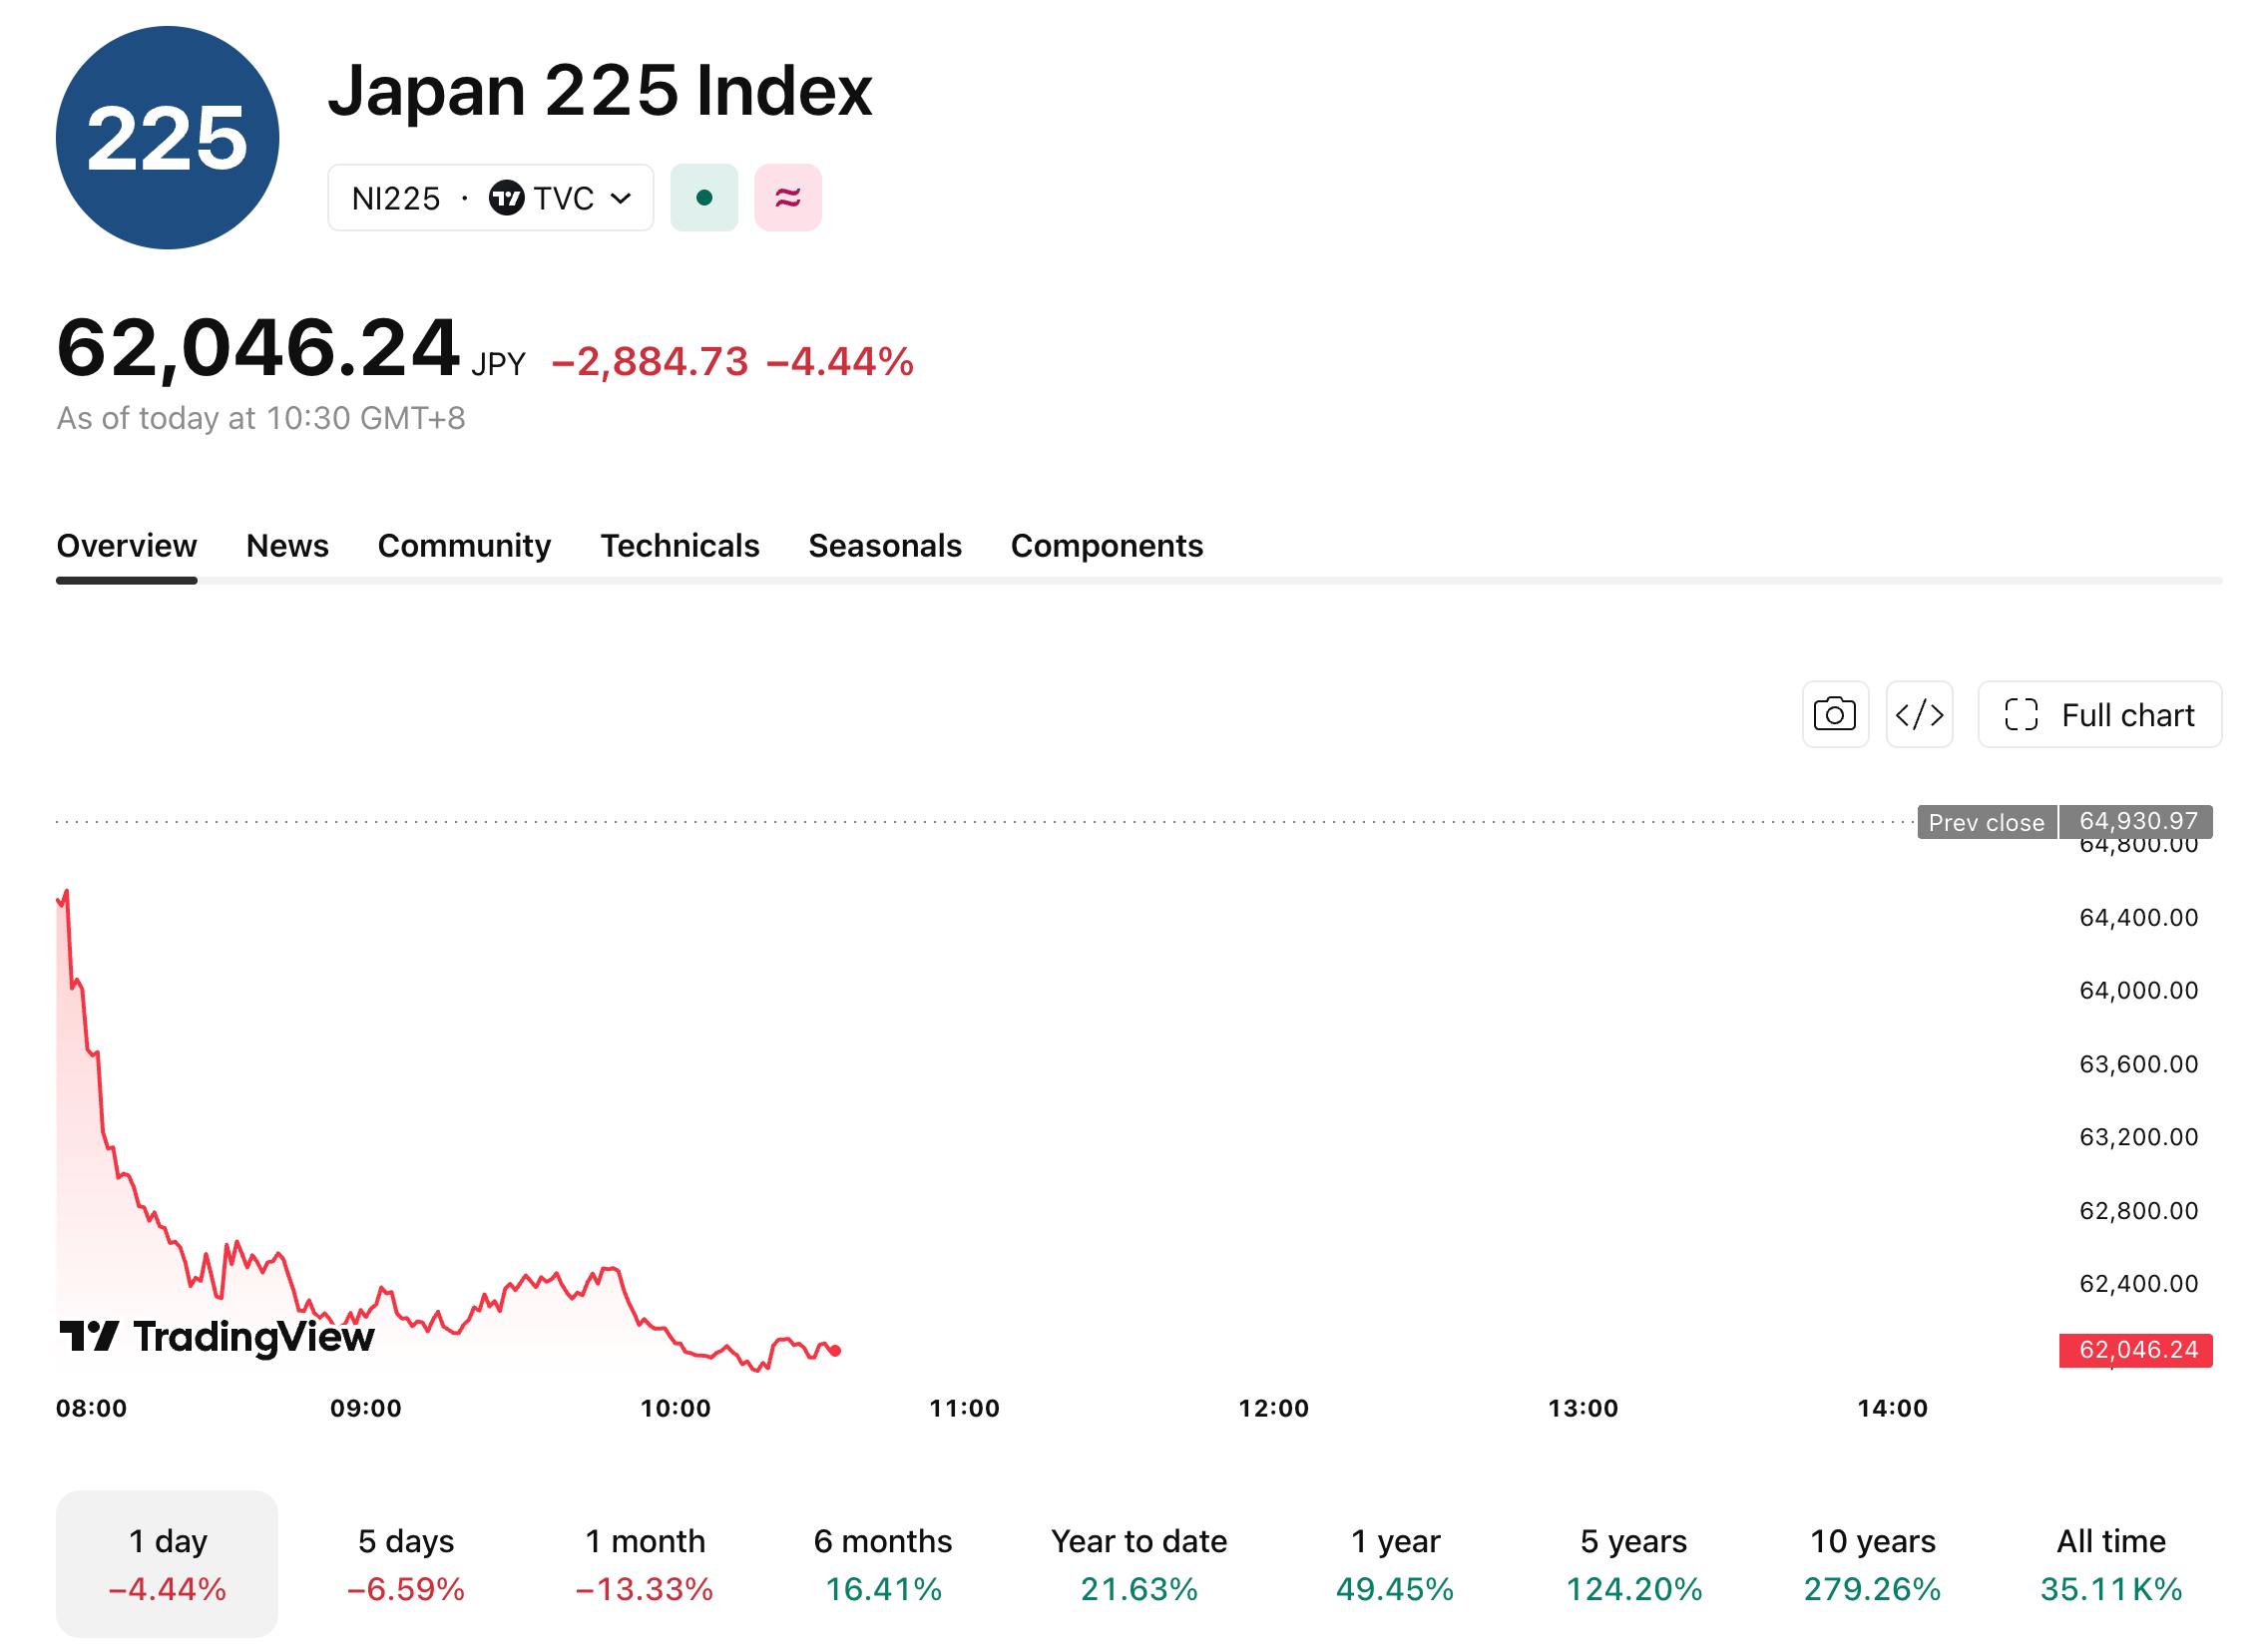Click the large 62,046.24 price value

(258, 348)
